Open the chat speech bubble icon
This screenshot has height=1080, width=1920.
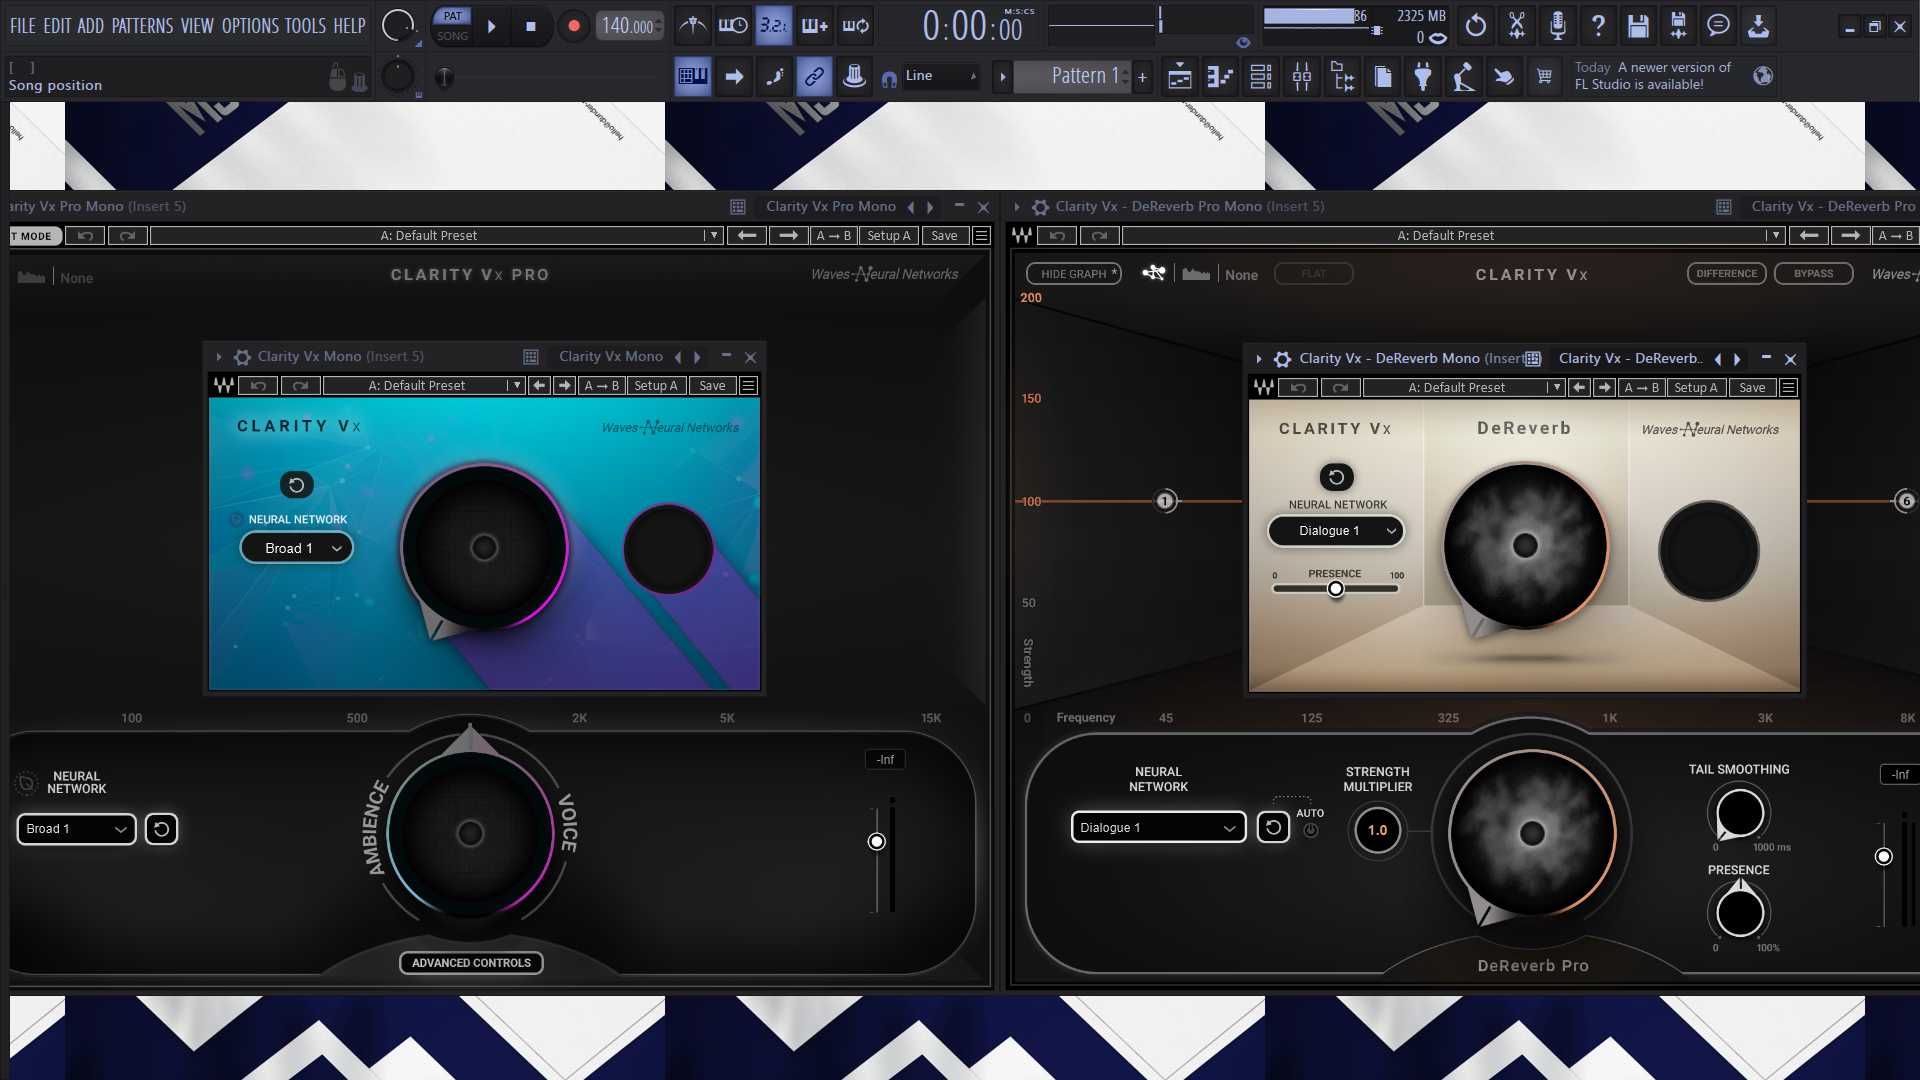tap(1718, 26)
